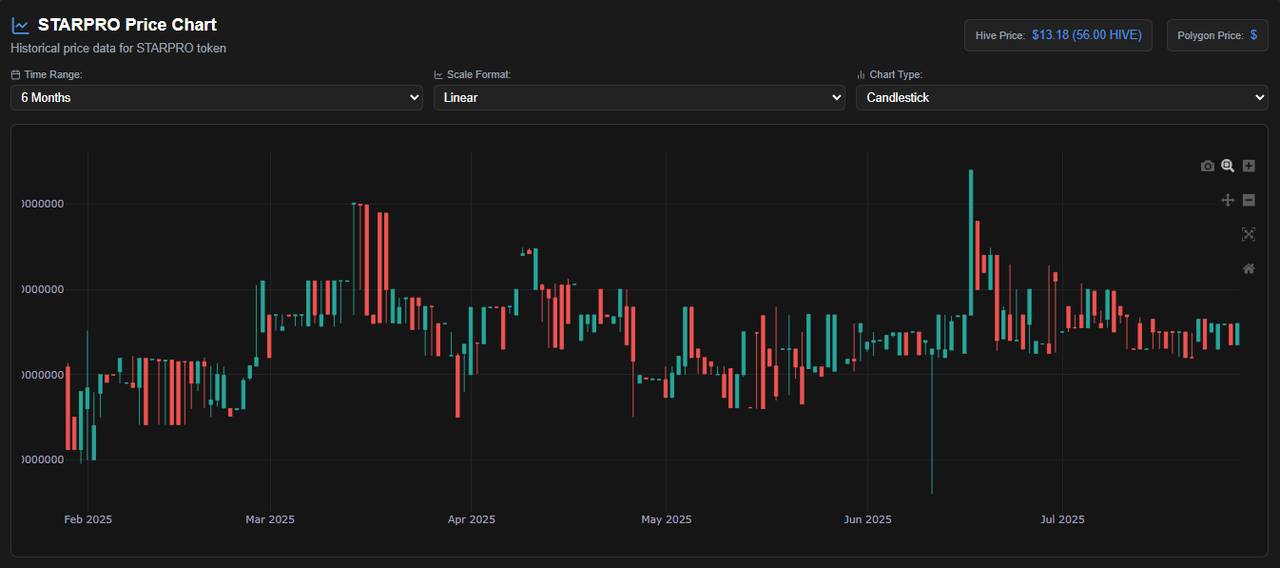1280x568 pixels.
Task: Click the Mar 2025 axis label
Action: click(x=270, y=519)
